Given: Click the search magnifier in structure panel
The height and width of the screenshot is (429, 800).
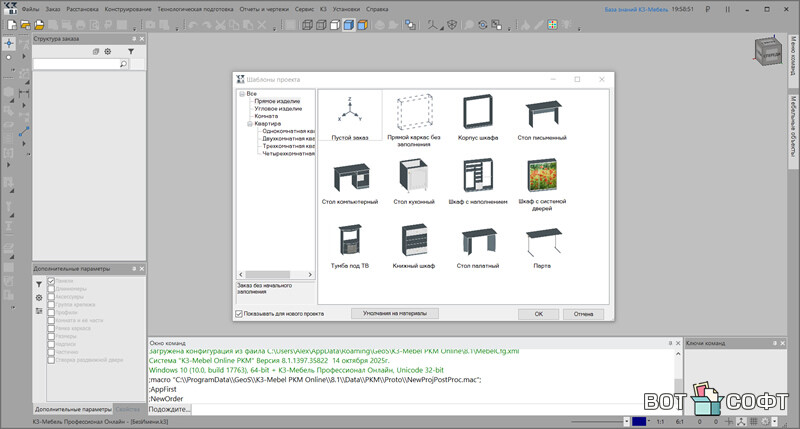Looking at the screenshot, I should click(x=124, y=64).
